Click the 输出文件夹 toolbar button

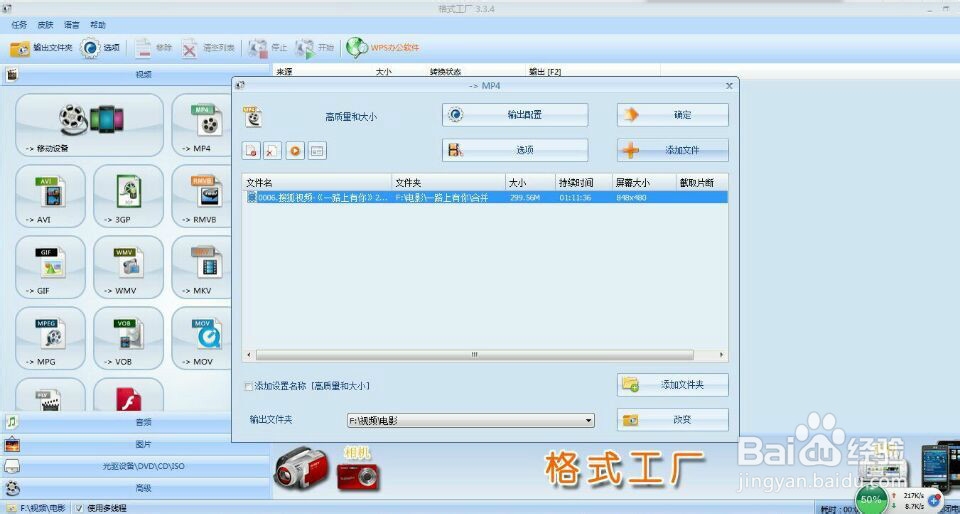pyautogui.click(x=41, y=48)
